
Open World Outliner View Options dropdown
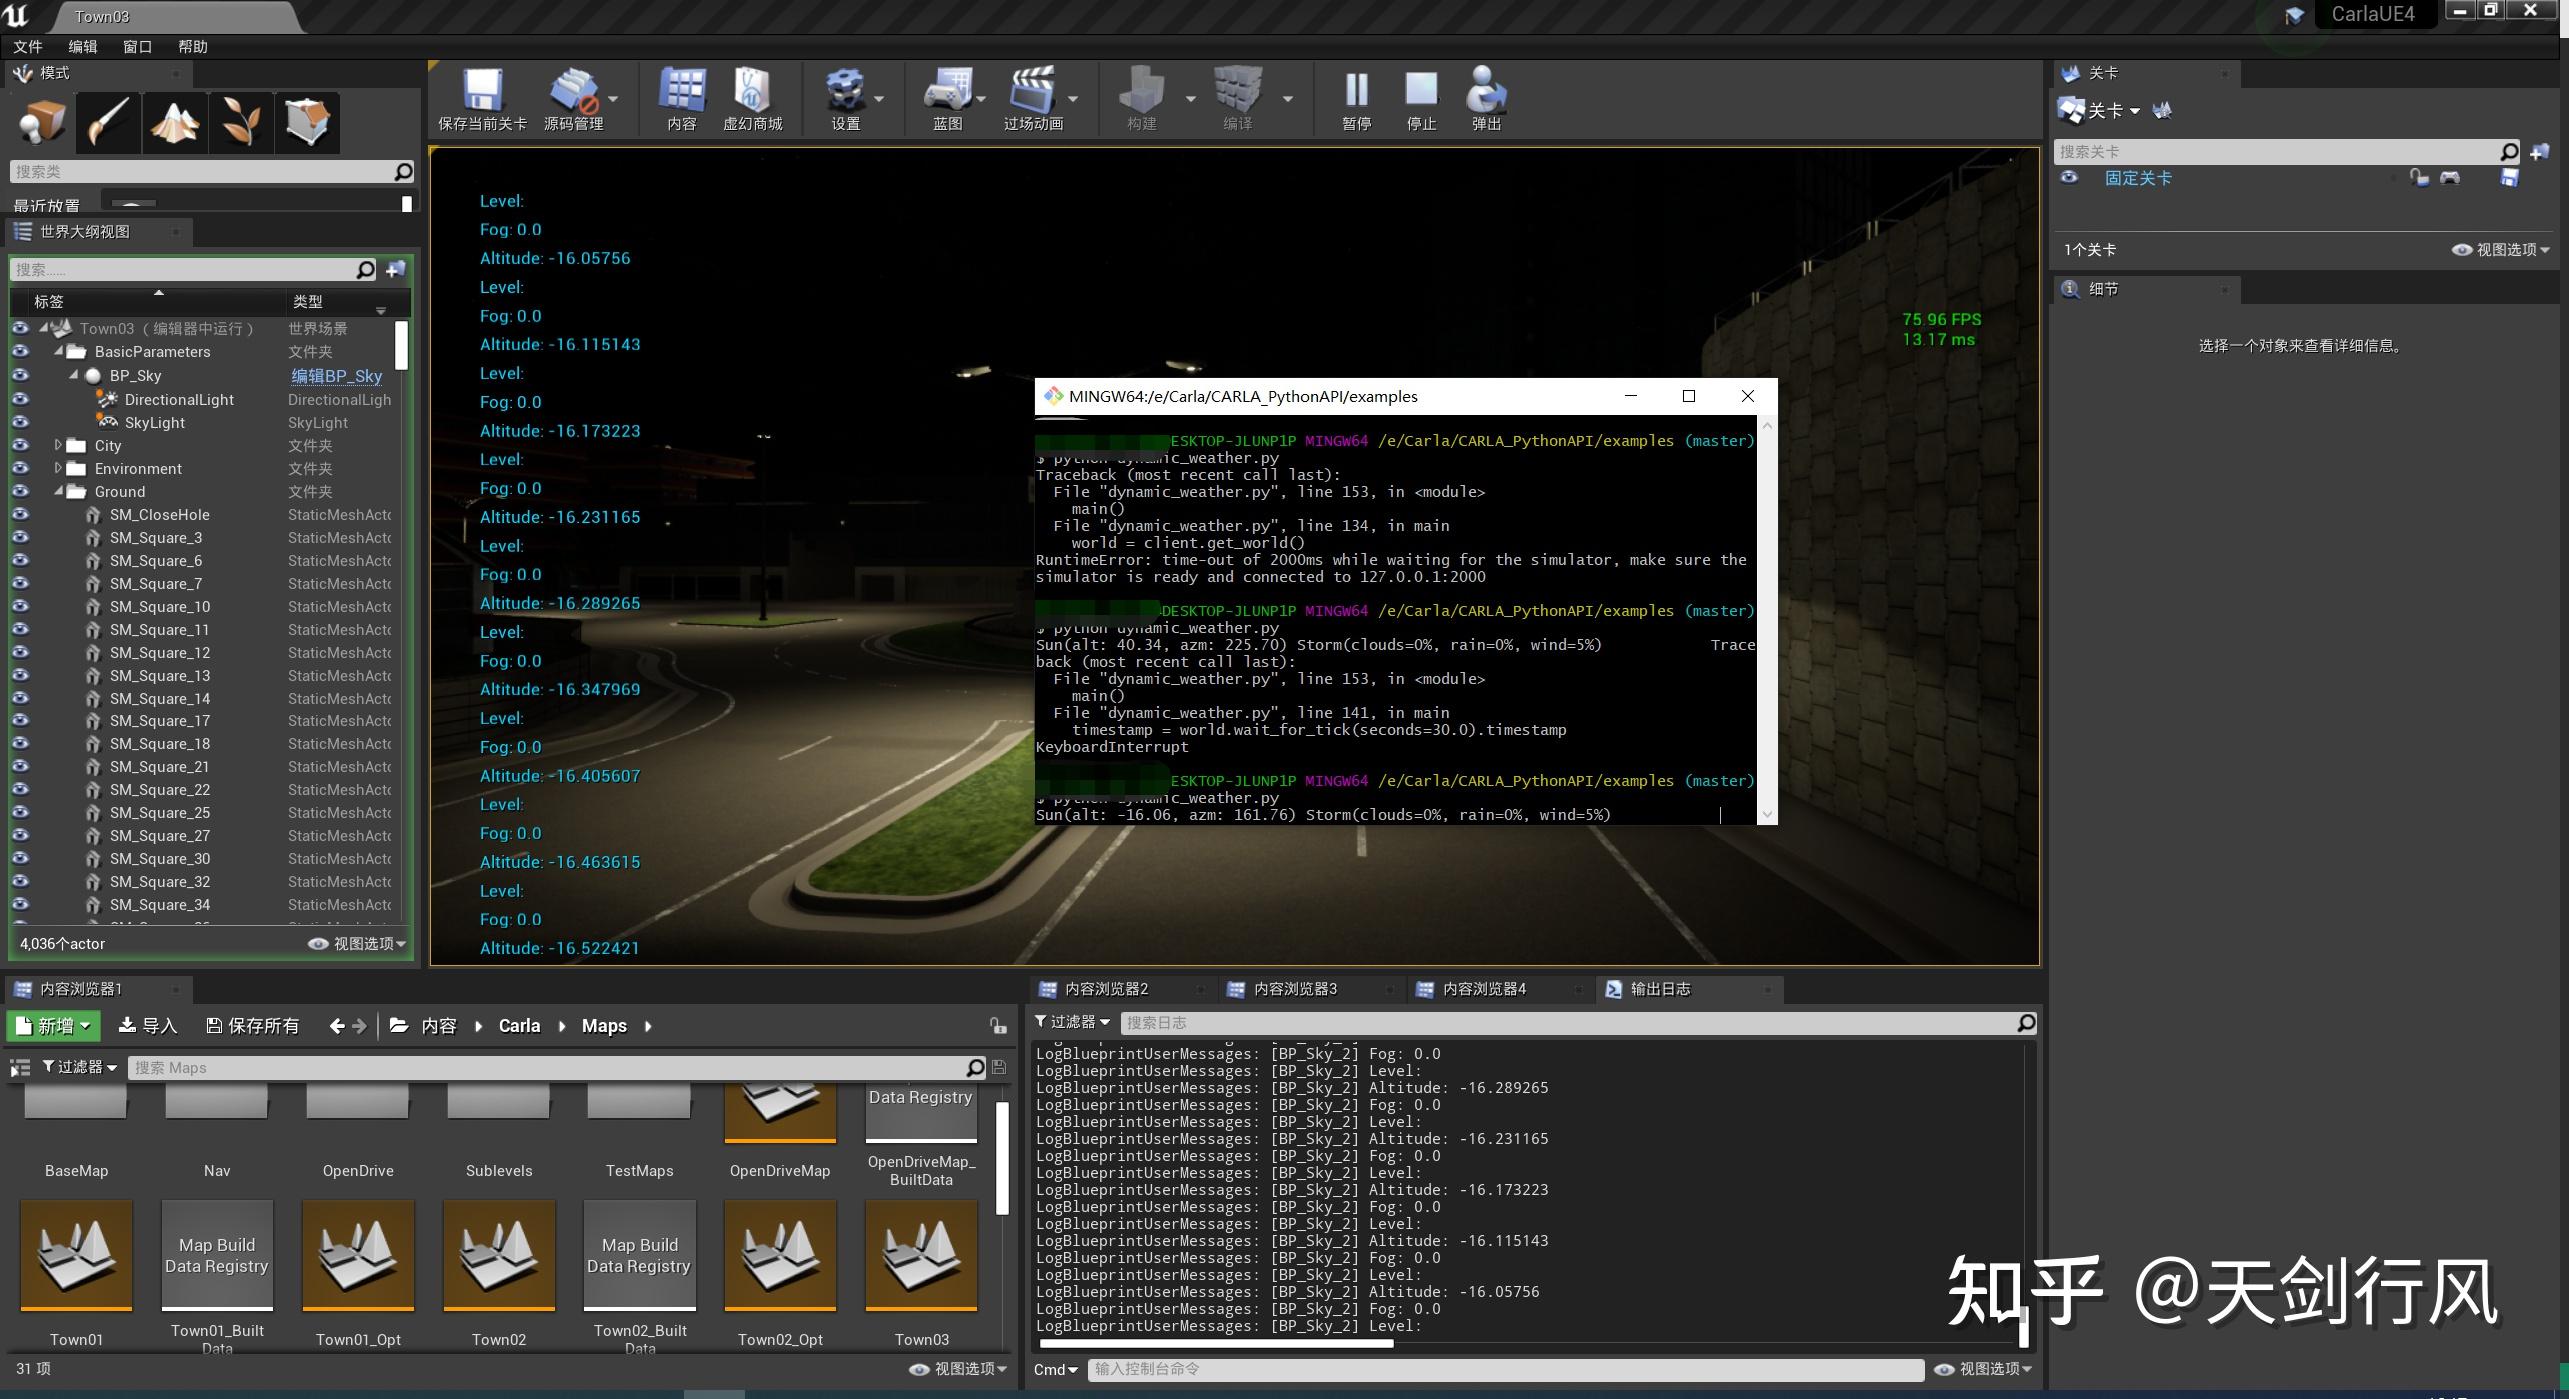click(x=357, y=943)
